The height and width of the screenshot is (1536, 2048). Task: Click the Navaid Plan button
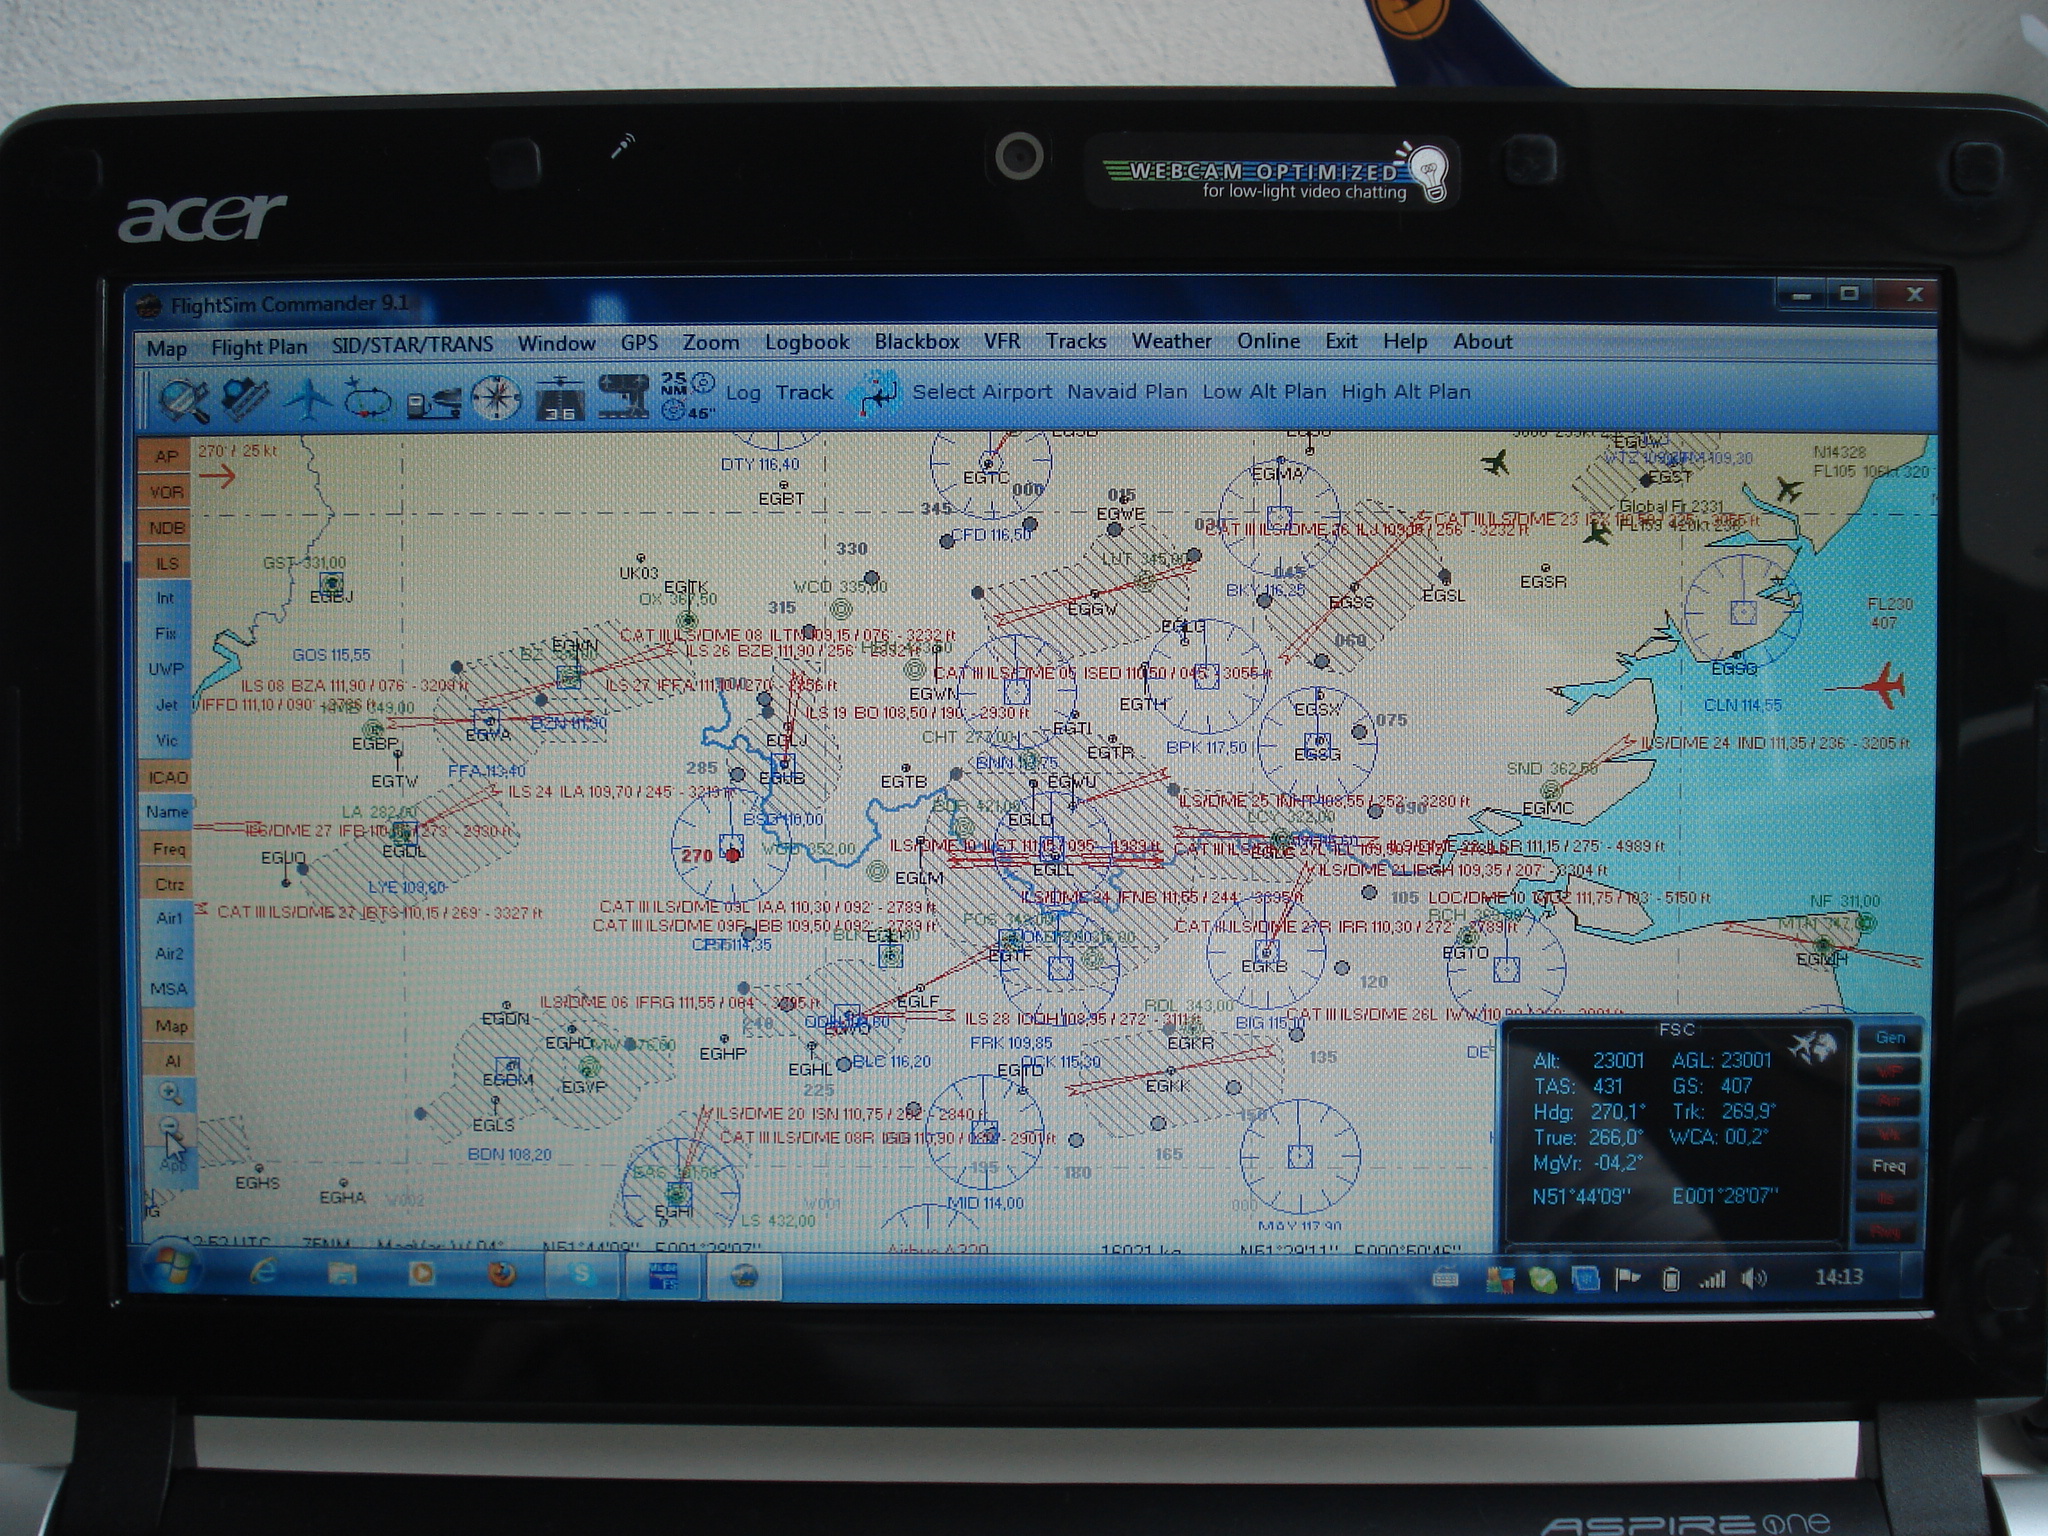(1127, 392)
